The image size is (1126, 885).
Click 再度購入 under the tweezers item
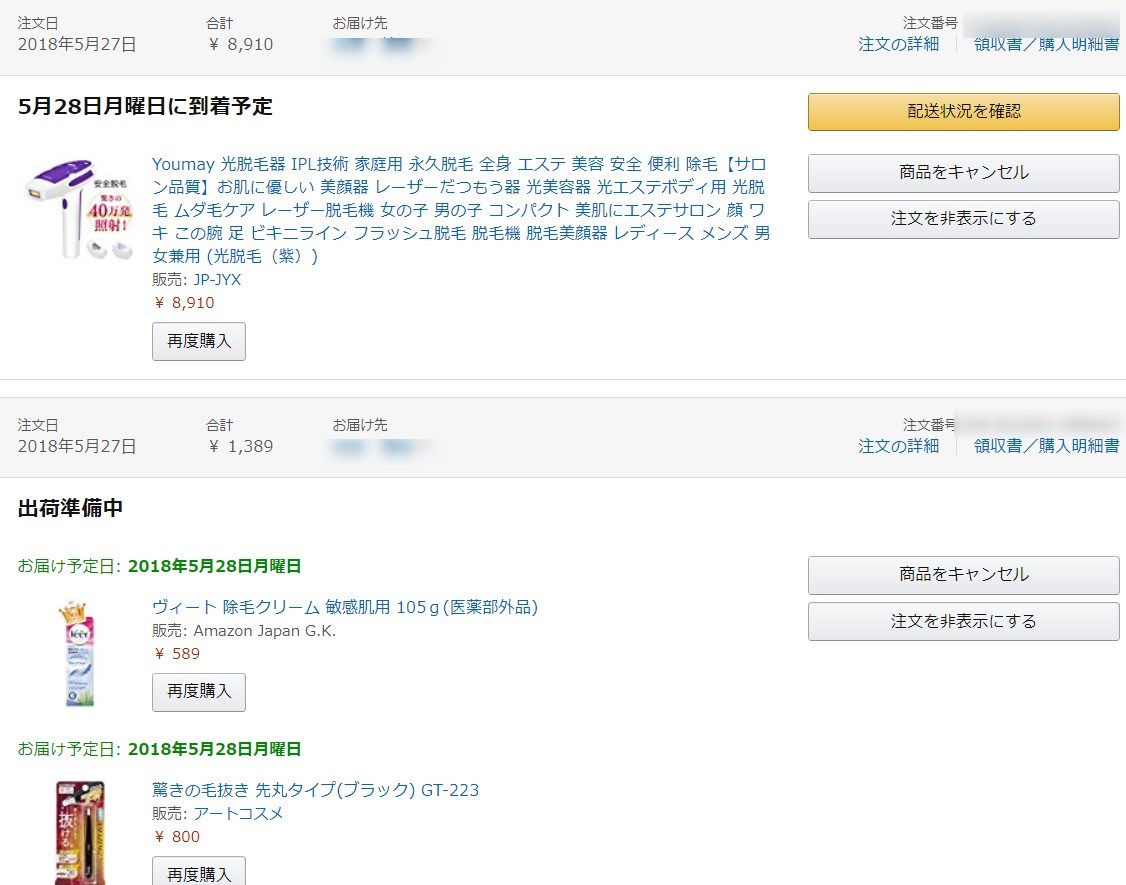click(199, 872)
